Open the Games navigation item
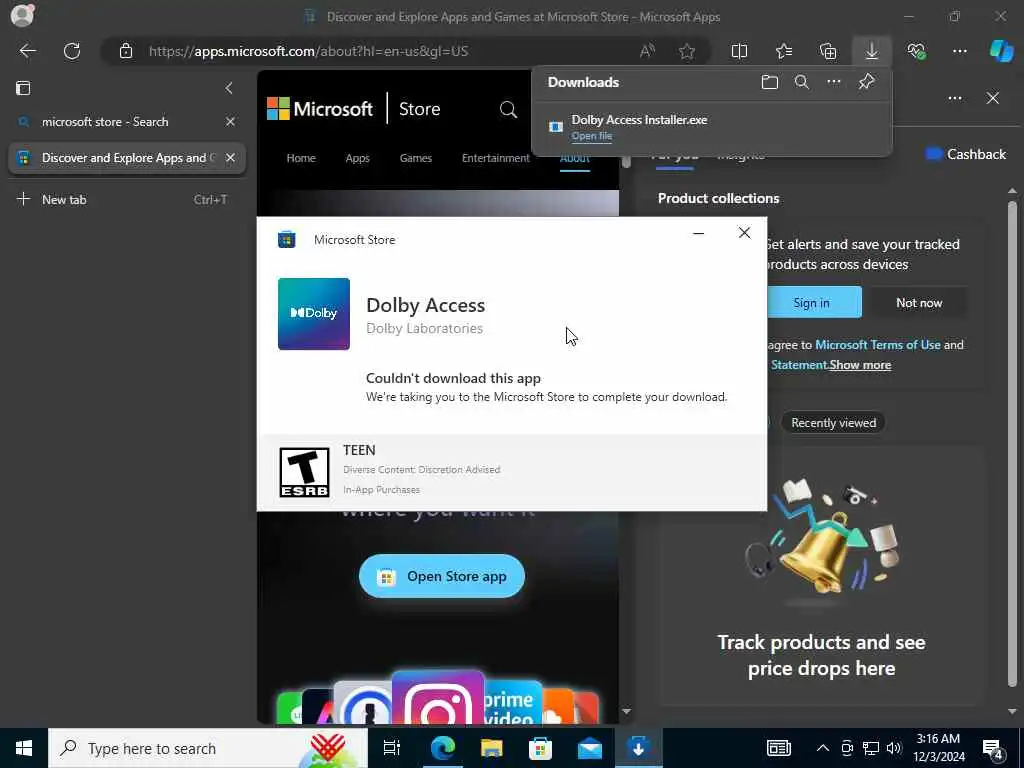 [416, 158]
